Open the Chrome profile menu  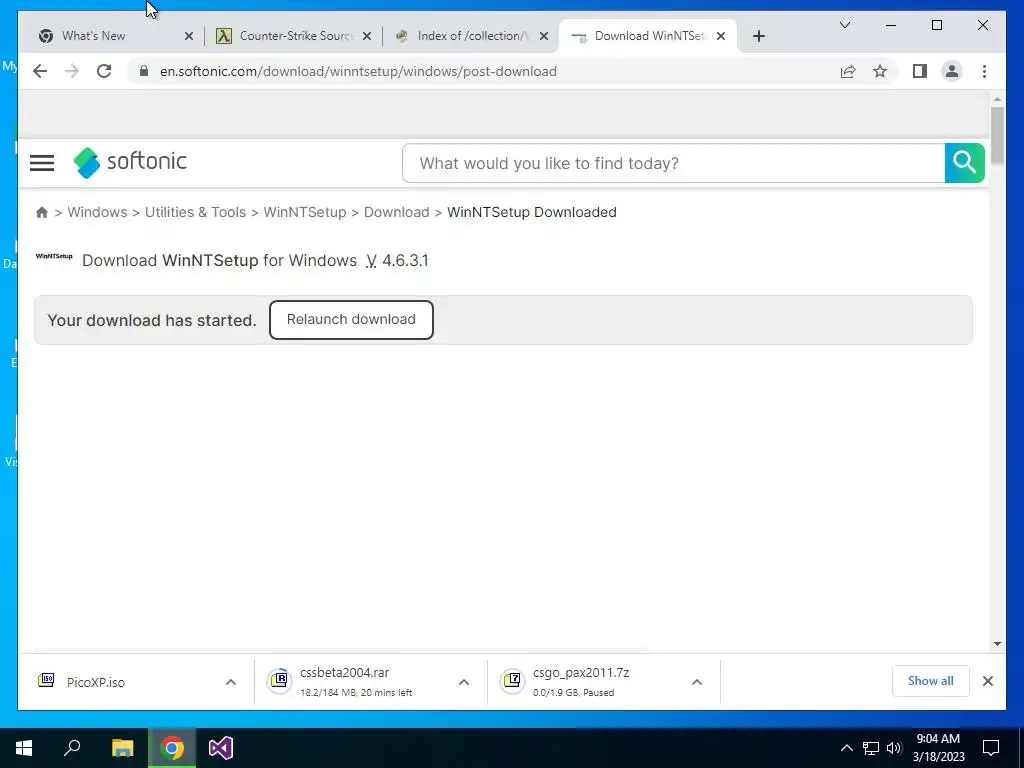tap(952, 71)
